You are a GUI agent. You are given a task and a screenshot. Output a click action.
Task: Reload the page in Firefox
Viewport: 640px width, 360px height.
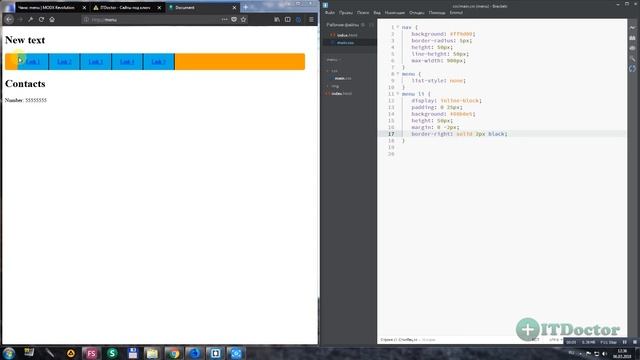click(41, 19)
